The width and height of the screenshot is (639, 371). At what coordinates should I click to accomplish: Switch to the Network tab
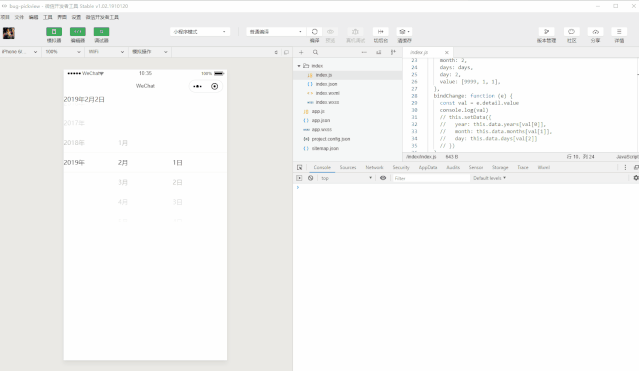click(374, 168)
